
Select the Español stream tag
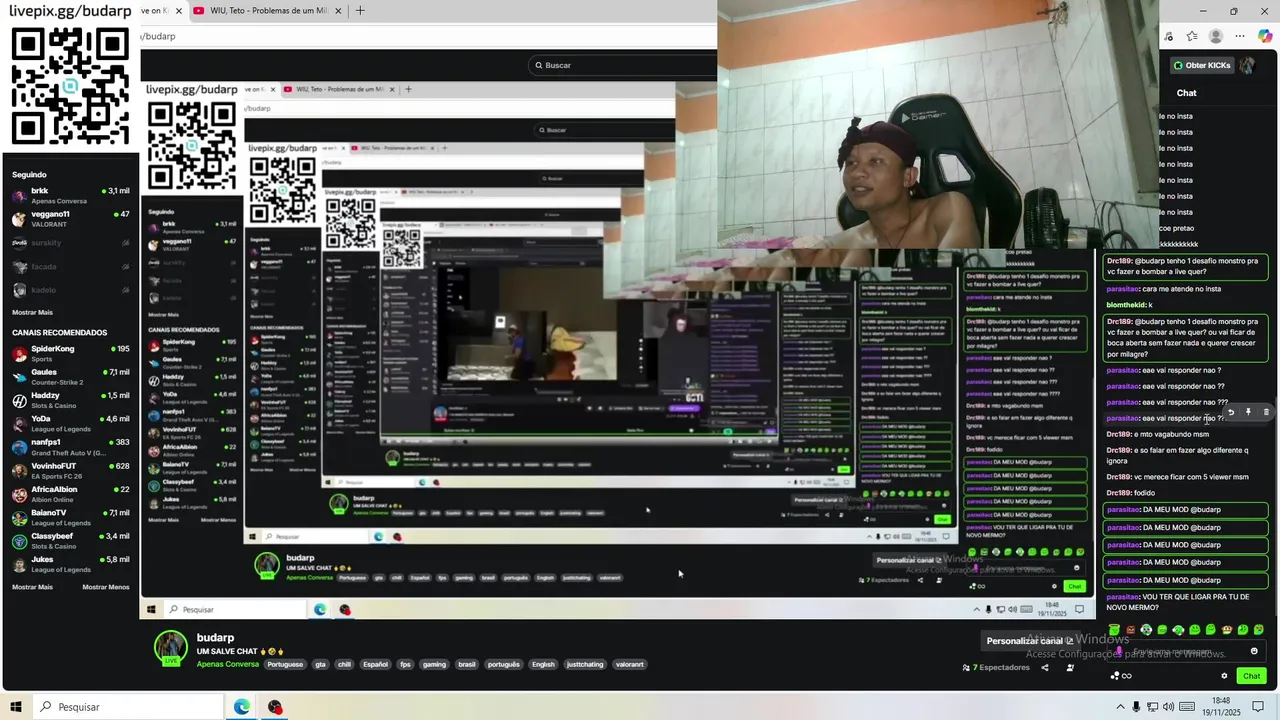375,664
